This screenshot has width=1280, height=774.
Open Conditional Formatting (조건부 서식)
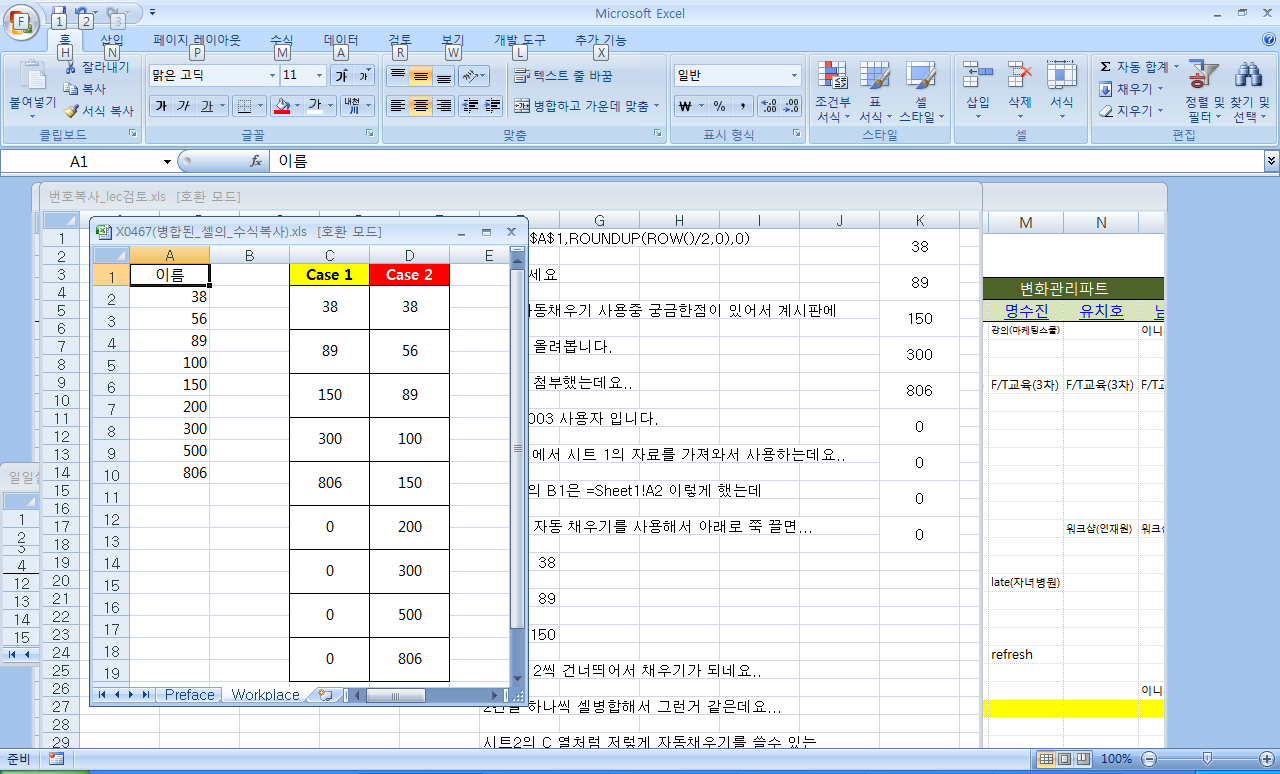(x=832, y=92)
